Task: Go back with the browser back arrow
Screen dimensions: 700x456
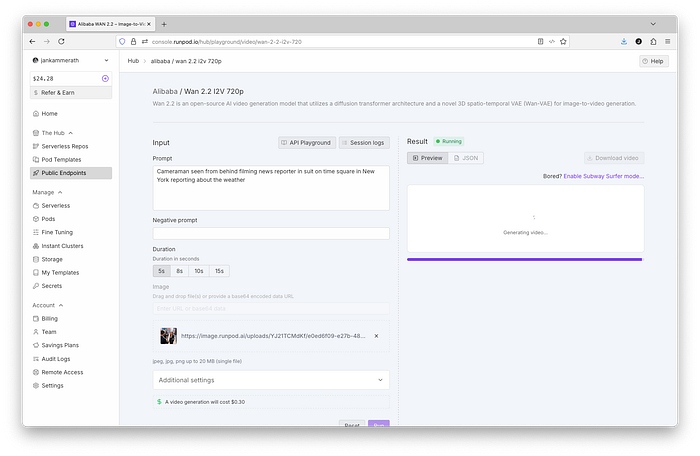Action: [32, 42]
